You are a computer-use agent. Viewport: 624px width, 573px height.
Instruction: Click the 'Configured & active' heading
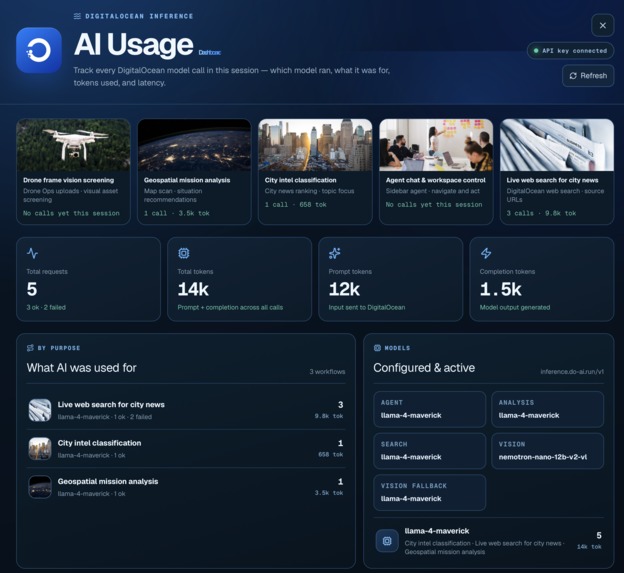[x=424, y=368]
